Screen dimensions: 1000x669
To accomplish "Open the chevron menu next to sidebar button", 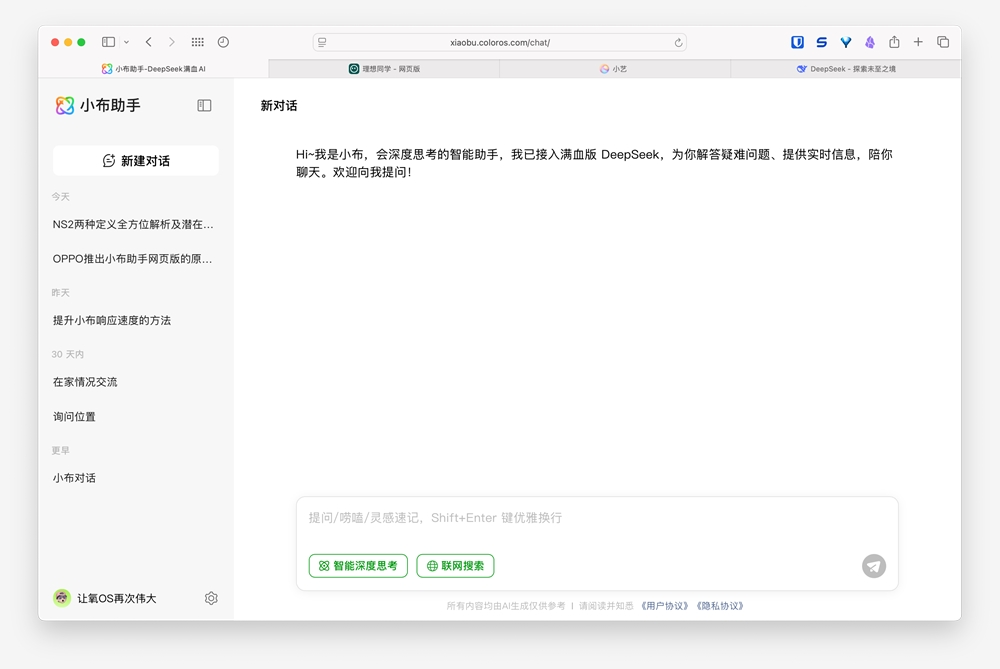I will 127,42.
